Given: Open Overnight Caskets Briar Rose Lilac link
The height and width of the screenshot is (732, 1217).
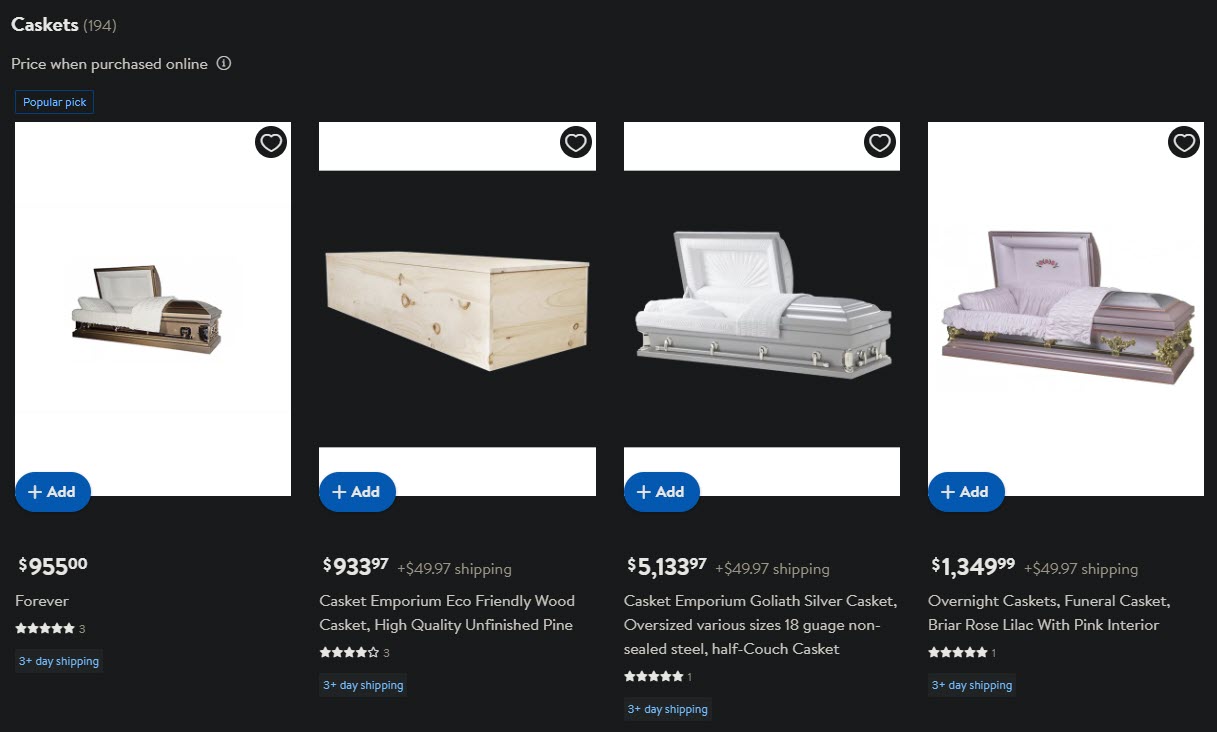Looking at the screenshot, I should pos(1049,613).
